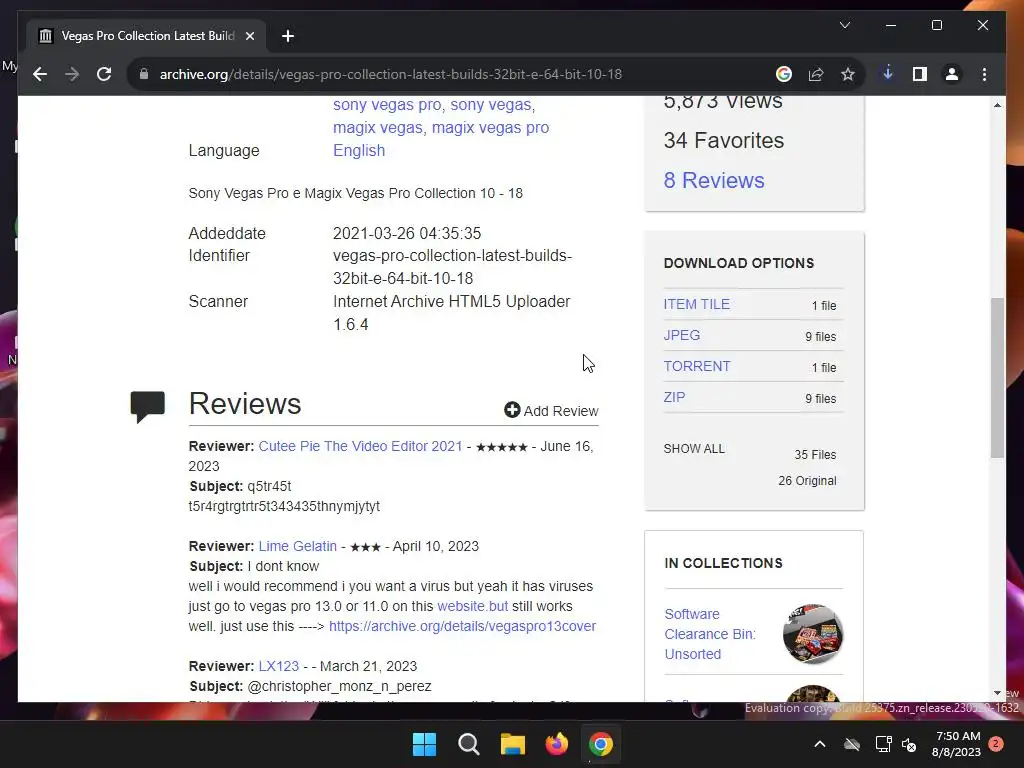This screenshot has height=768, width=1024.
Task: Click the Chrome taskbar icon
Action: coord(601,744)
